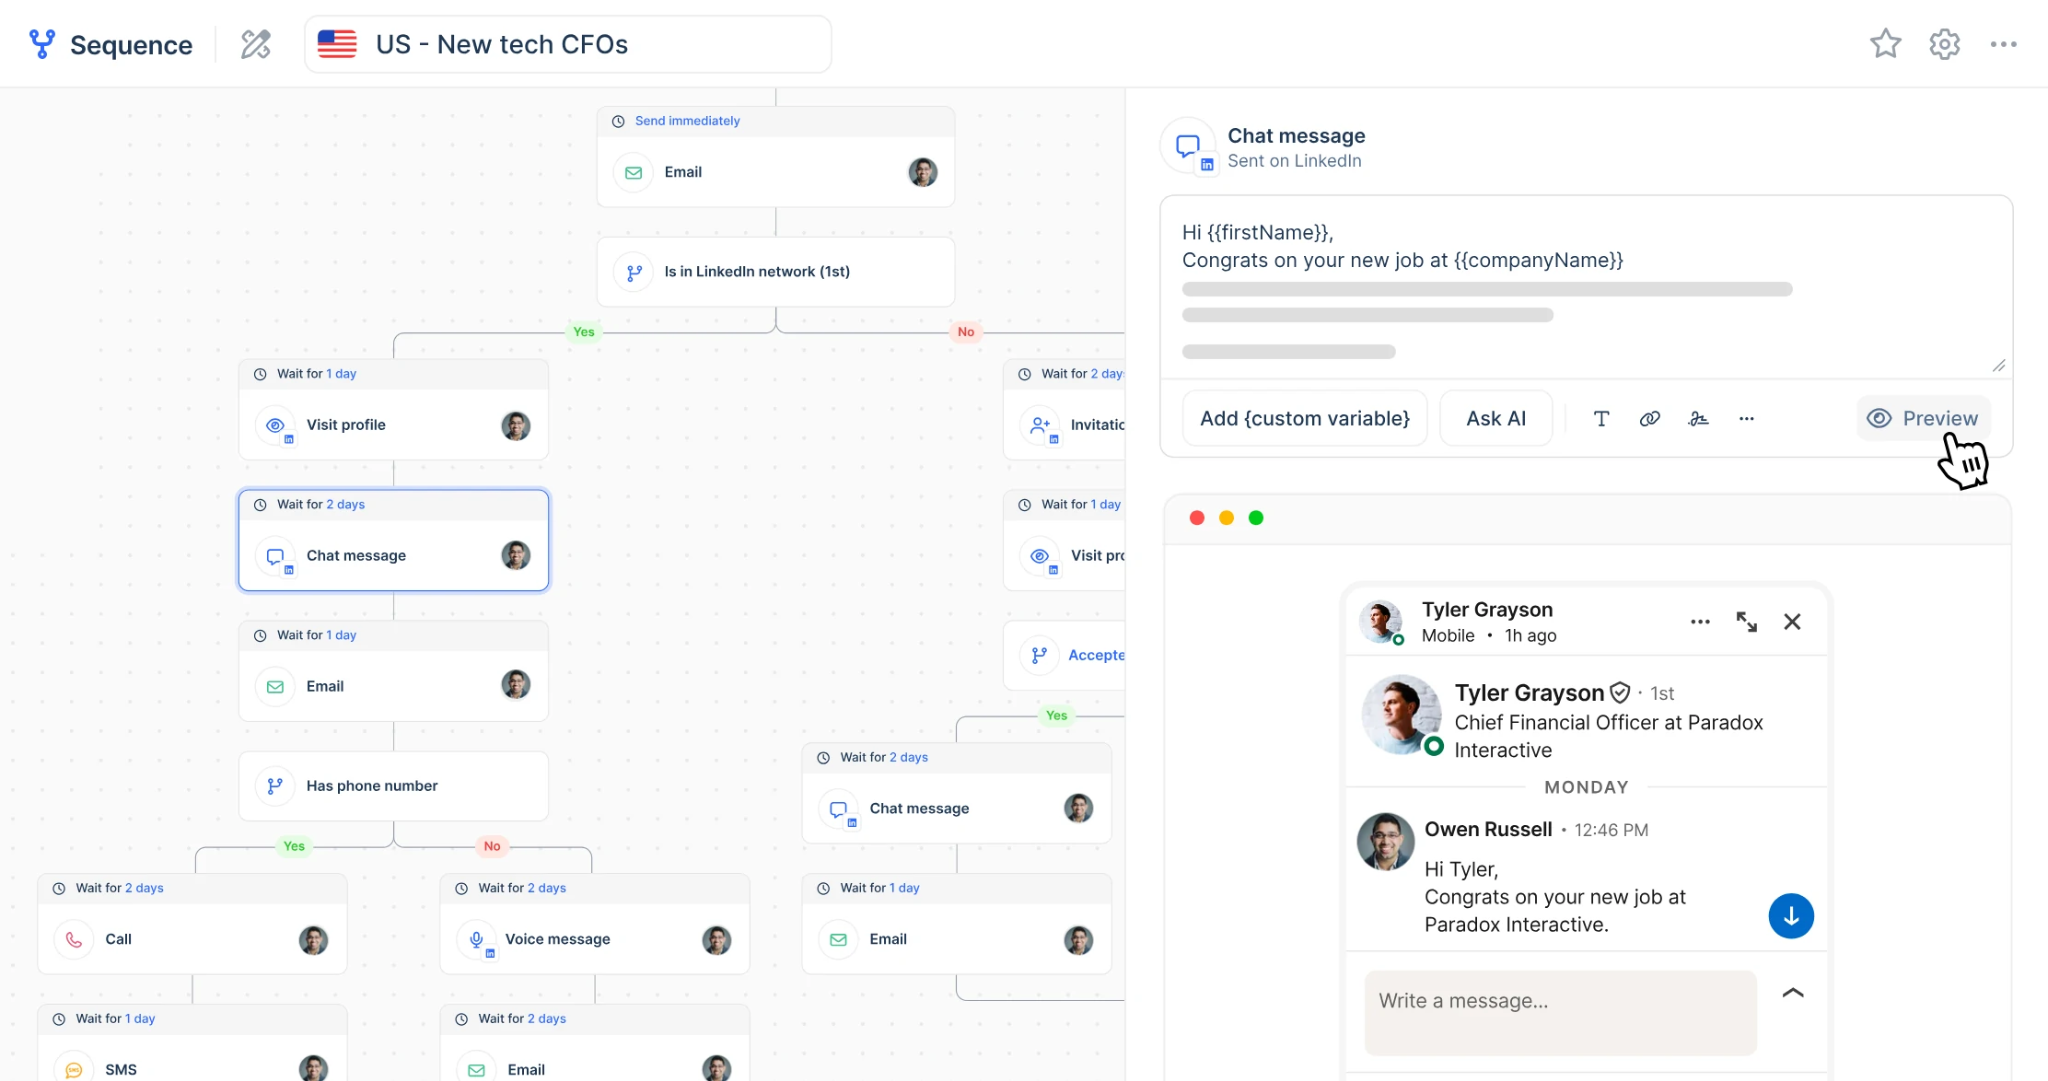Screen dimensions: 2048x1081
Task: Select the Visit profile step
Action: pos(394,425)
